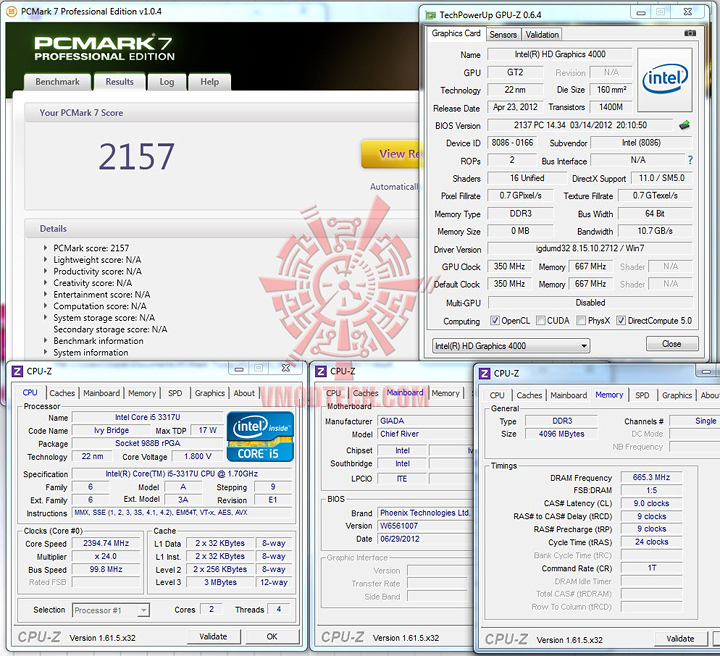Click Validate in left CPU-Z window

213,636
